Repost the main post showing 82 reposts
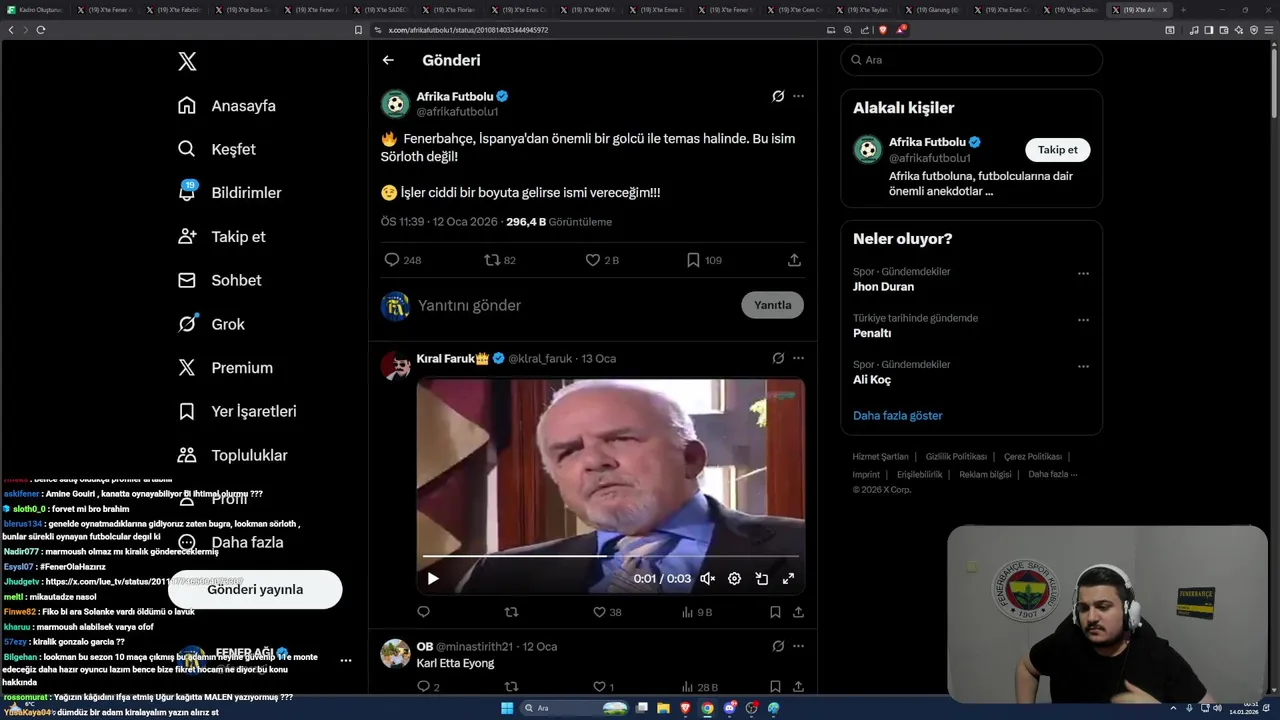This screenshot has height=720, width=1280. (x=492, y=260)
